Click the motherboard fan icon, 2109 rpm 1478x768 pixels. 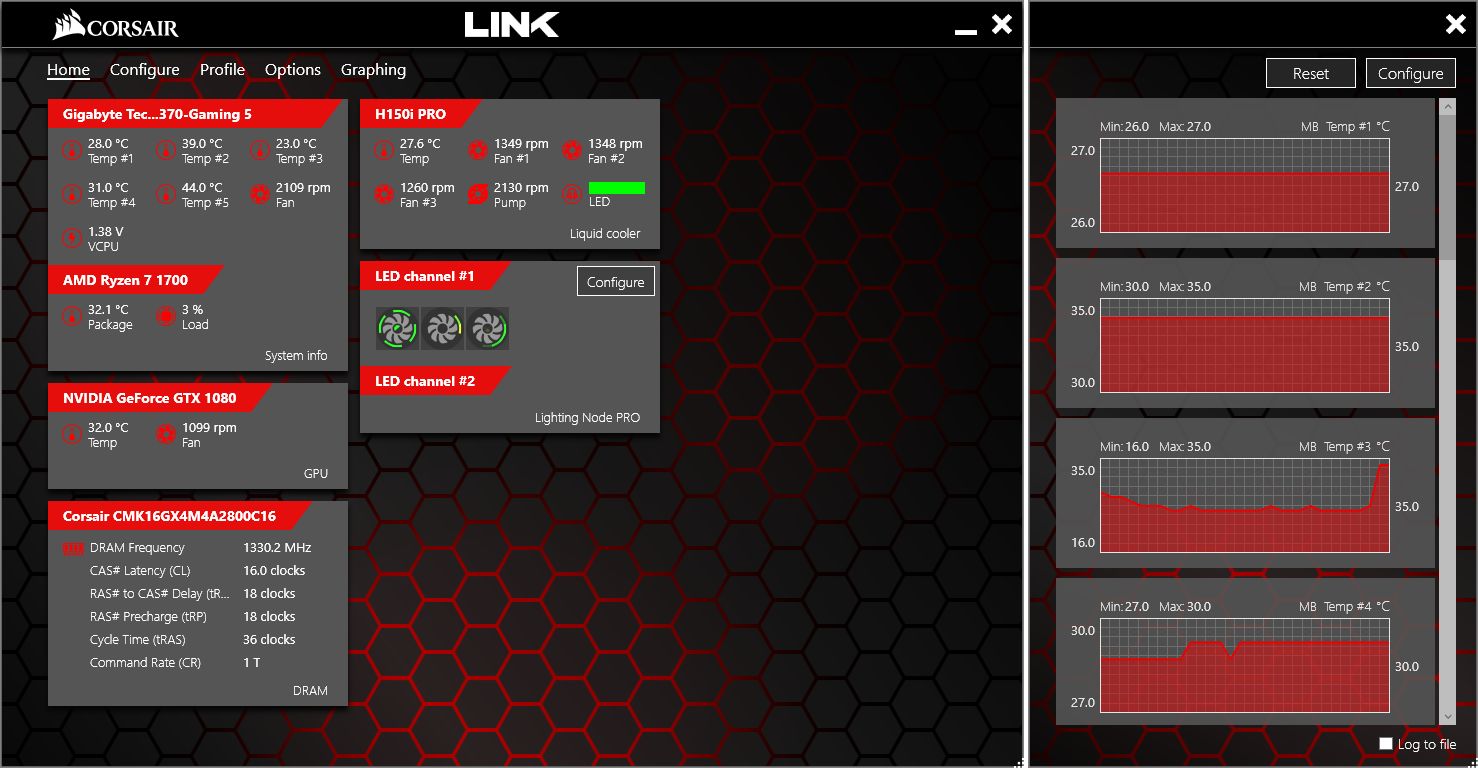tap(260, 195)
